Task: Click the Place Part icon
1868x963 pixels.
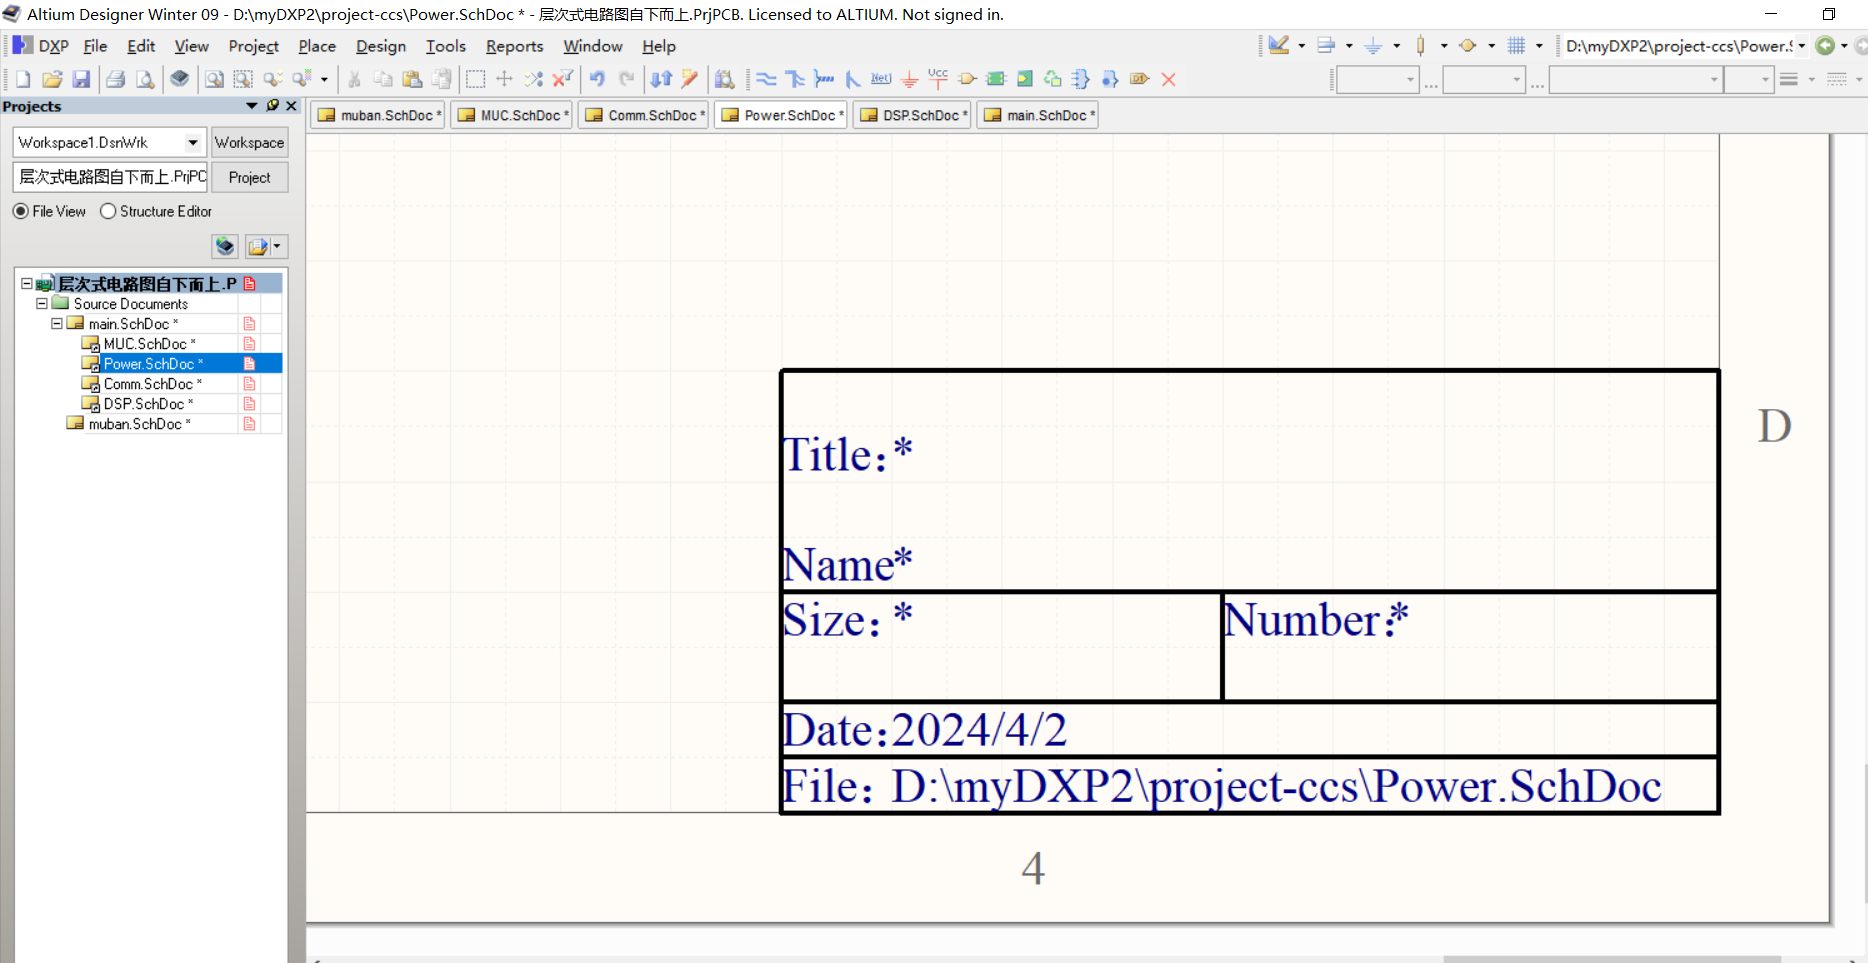Action: 967,79
